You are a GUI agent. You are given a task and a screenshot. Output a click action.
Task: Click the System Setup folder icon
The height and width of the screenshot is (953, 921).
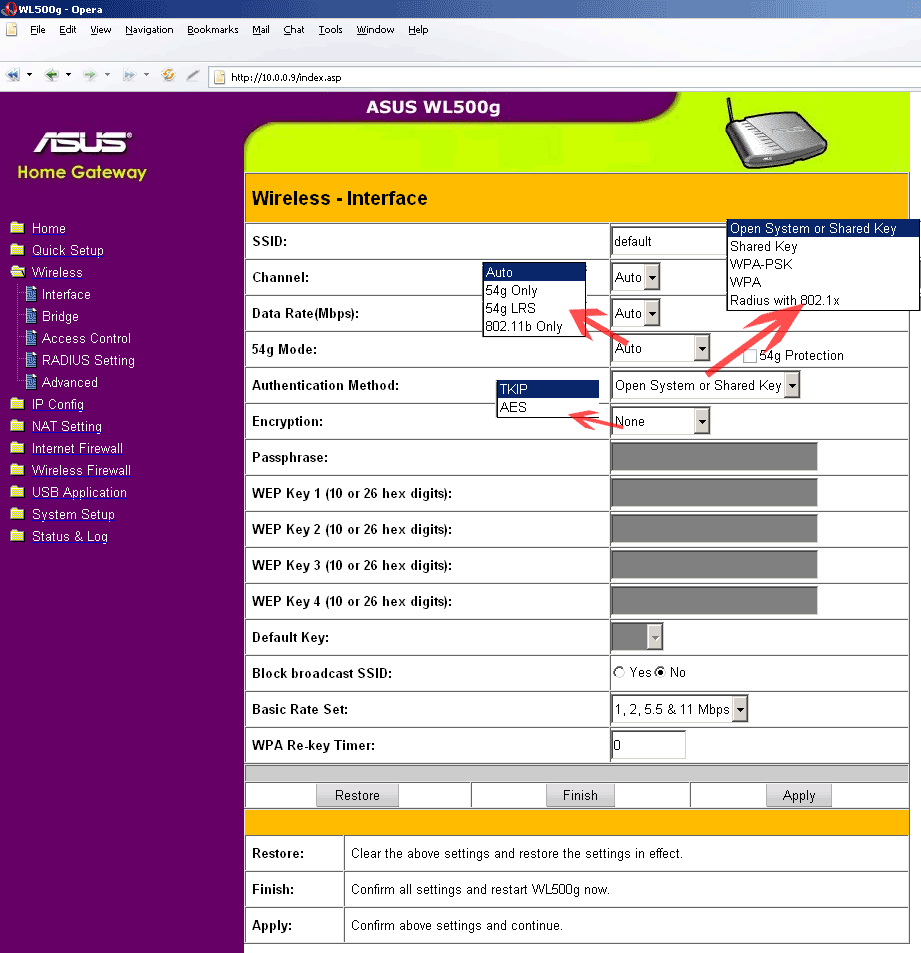click(x=18, y=514)
